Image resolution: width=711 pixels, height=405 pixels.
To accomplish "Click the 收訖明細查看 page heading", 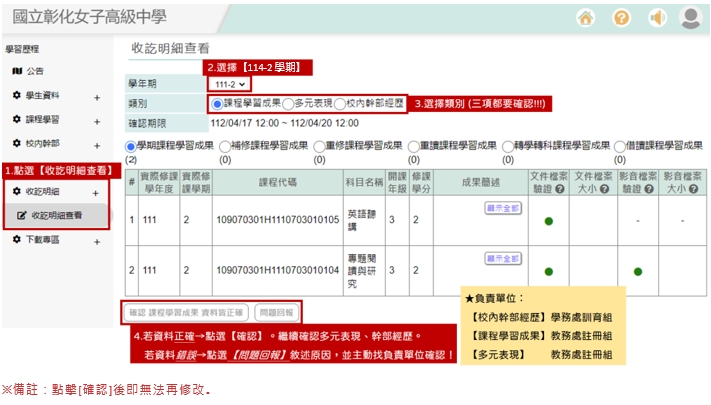I will click(170, 48).
